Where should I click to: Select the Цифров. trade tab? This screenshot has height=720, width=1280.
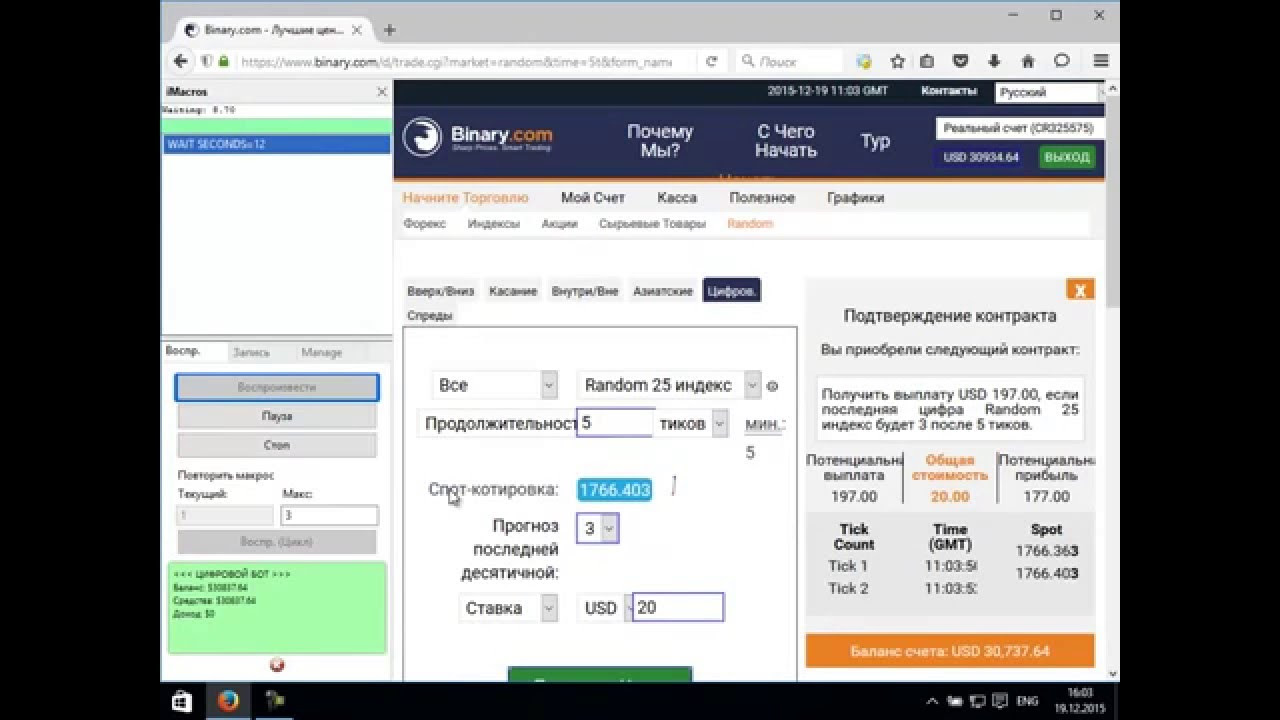732,291
